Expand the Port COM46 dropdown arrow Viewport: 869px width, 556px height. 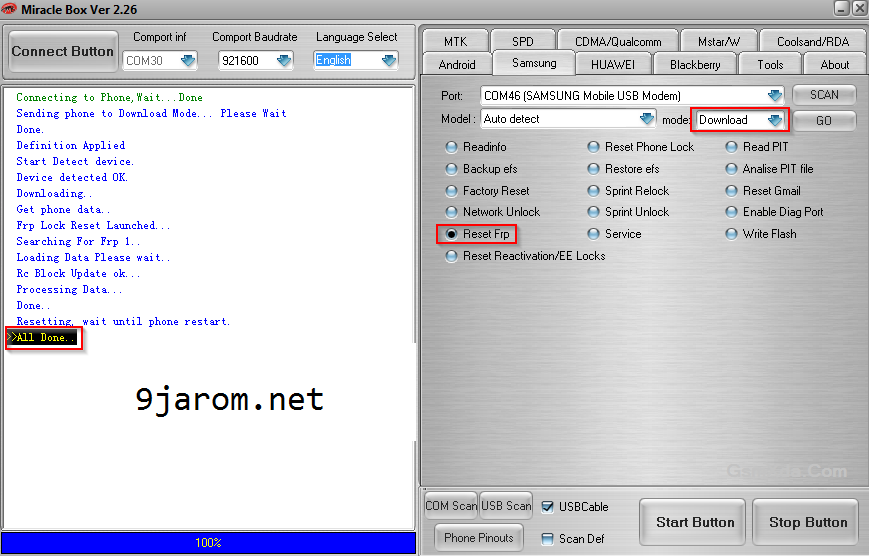coord(775,96)
